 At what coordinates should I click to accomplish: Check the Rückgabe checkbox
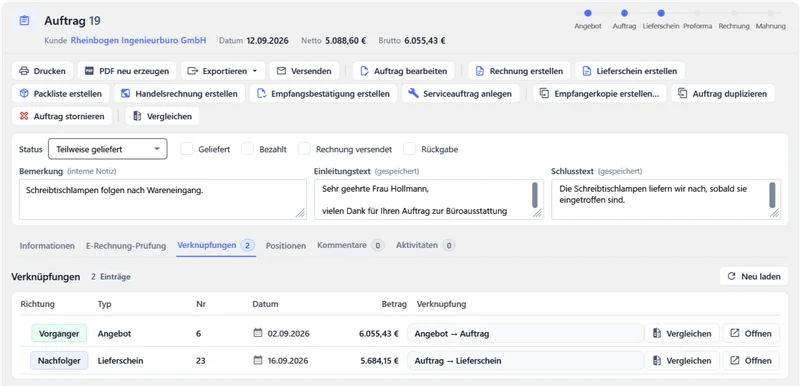409,149
